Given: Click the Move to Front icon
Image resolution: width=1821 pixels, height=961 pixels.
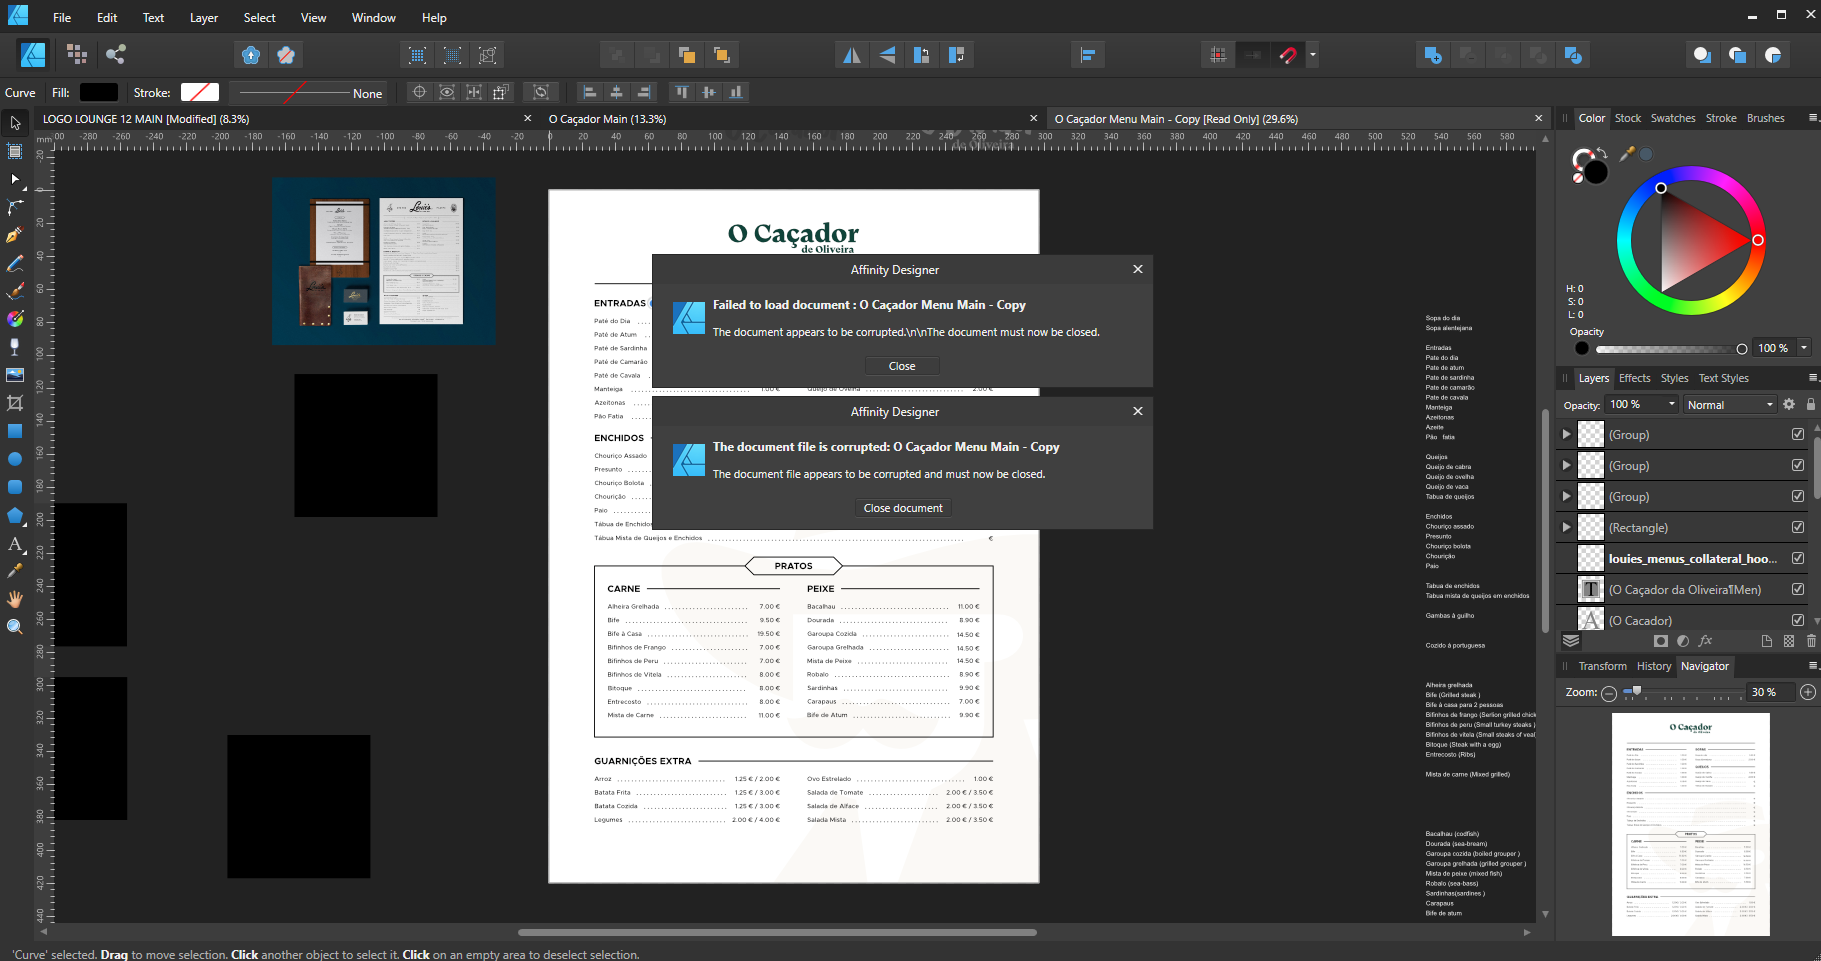Looking at the screenshot, I should [x=722, y=55].
